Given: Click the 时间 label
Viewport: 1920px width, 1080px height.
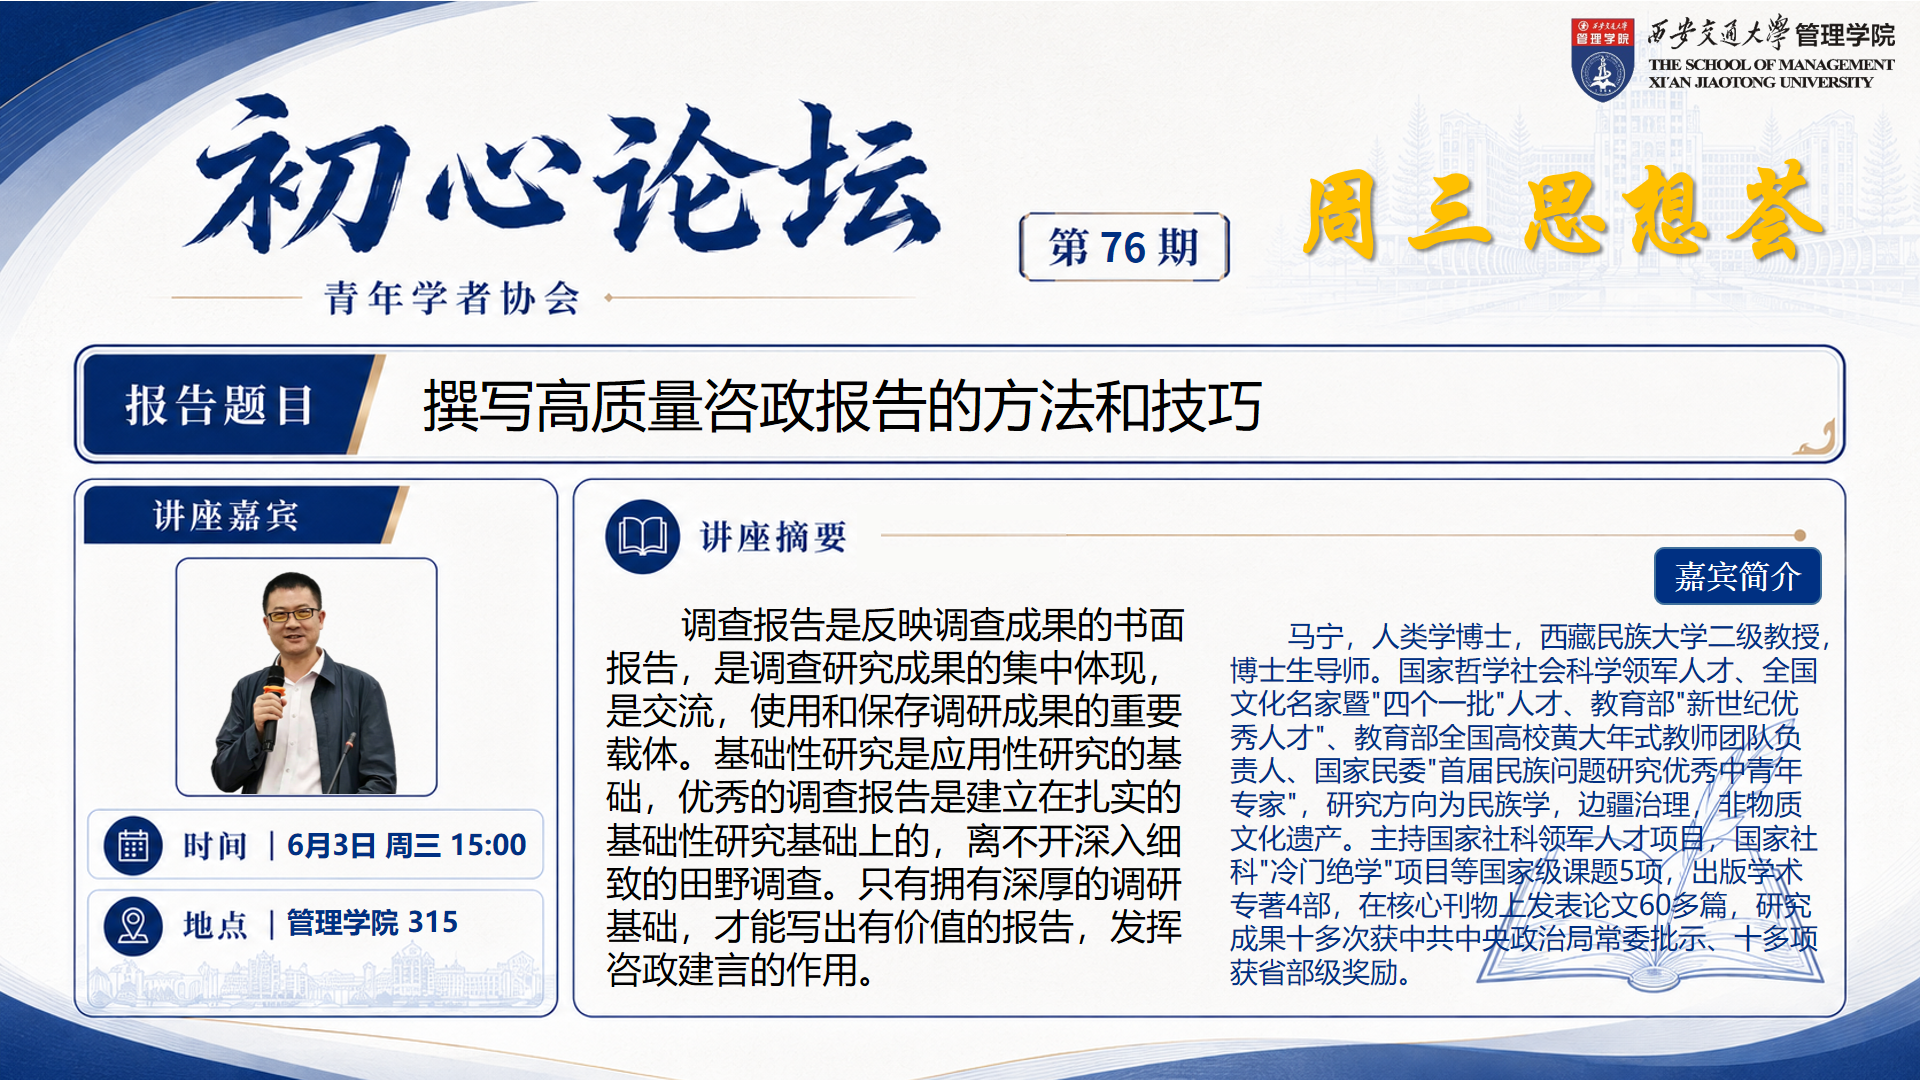Looking at the screenshot, I should (x=214, y=846).
